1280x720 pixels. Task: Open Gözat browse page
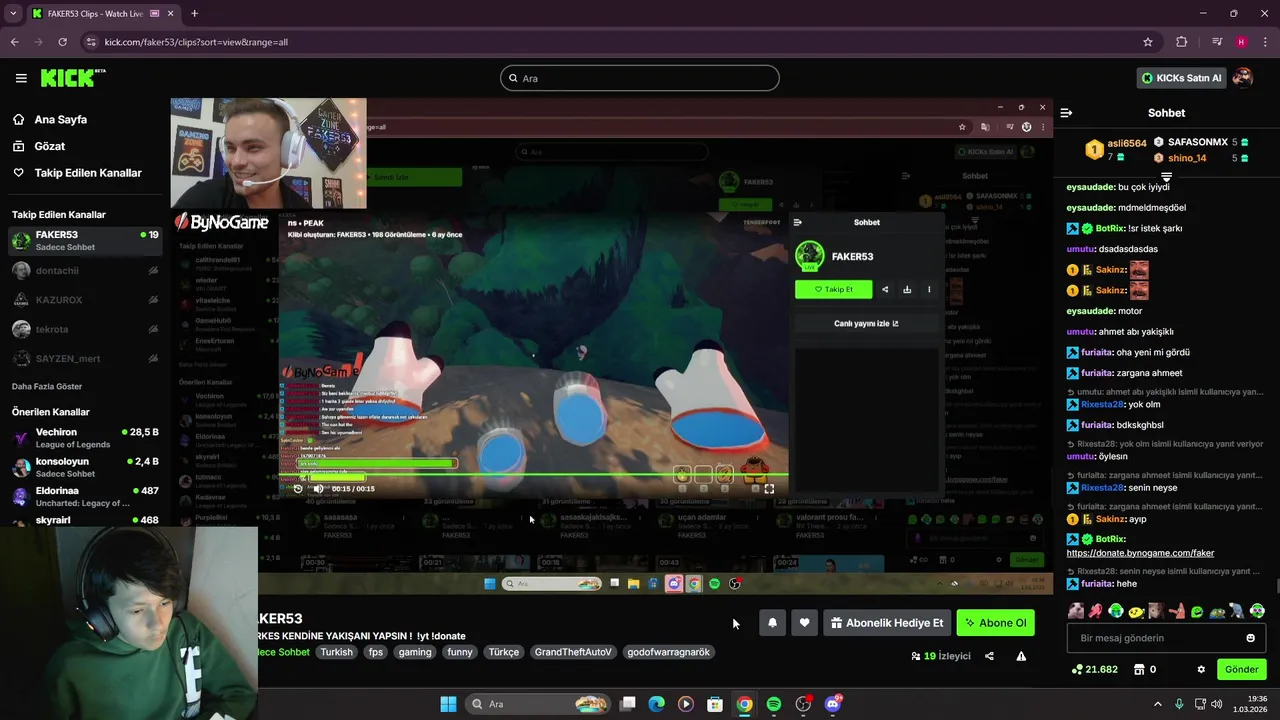click(x=49, y=146)
